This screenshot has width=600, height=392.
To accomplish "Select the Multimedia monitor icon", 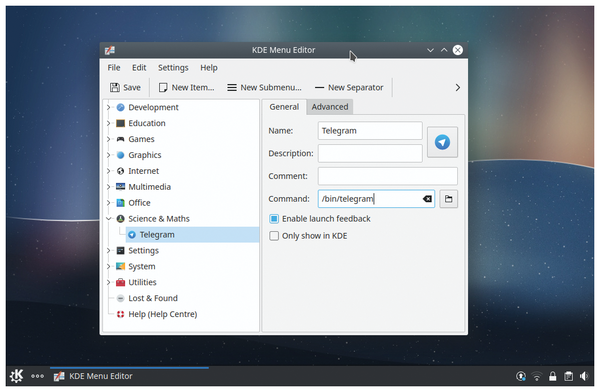I will tap(121, 187).
